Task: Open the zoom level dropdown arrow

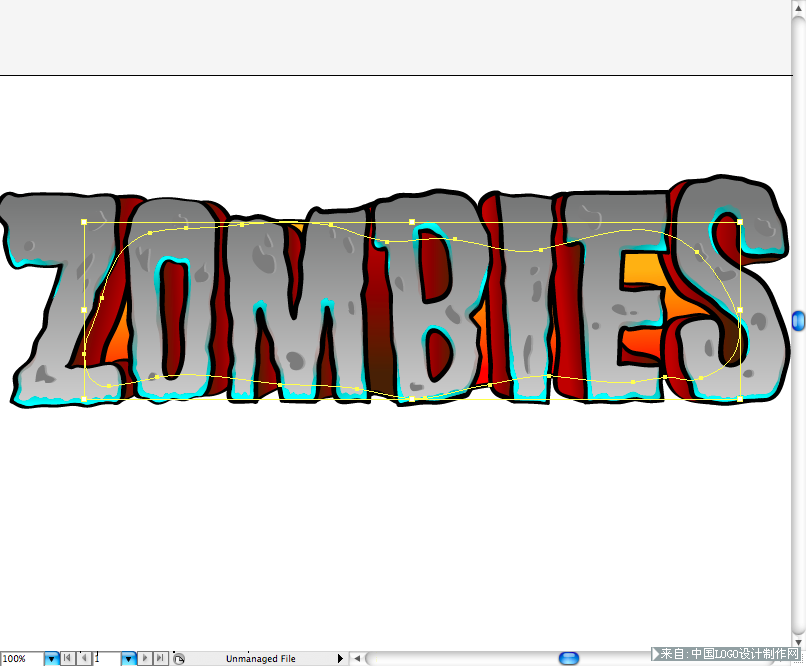Action: click(x=51, y=659)
